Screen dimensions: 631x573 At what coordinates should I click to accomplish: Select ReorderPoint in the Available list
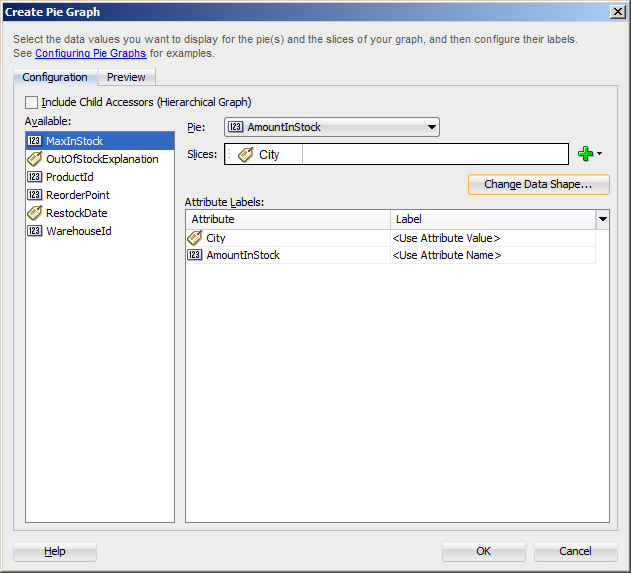[100, 195]
